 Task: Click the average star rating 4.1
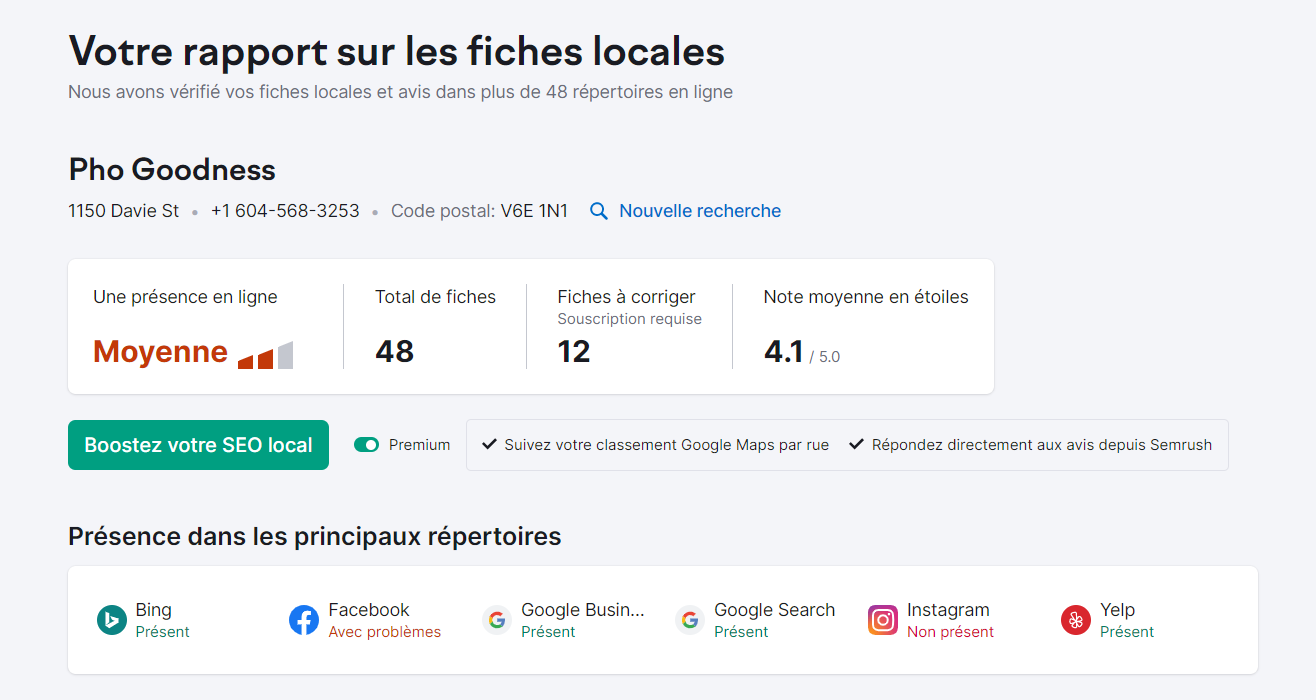coord(784,352)
